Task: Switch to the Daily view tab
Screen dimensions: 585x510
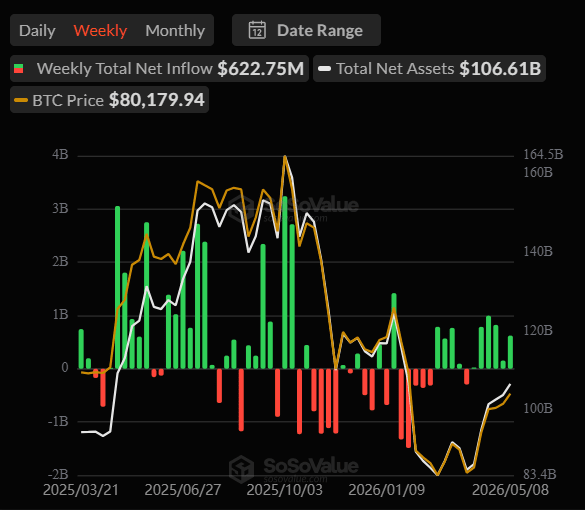Action: pos(37,31)
